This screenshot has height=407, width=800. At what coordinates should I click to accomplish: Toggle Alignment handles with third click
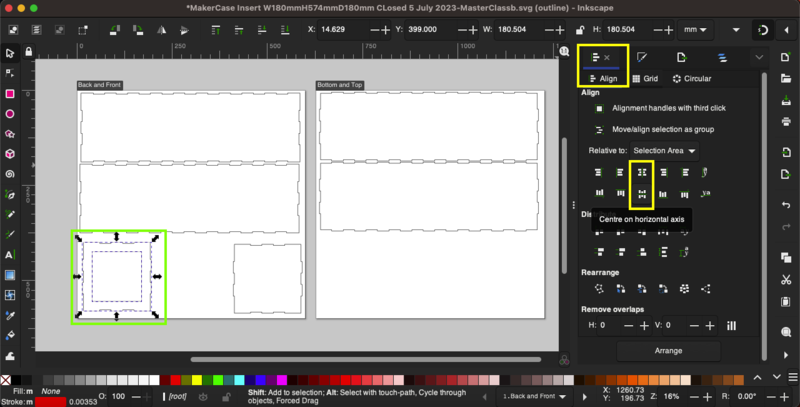coord(599,108)
